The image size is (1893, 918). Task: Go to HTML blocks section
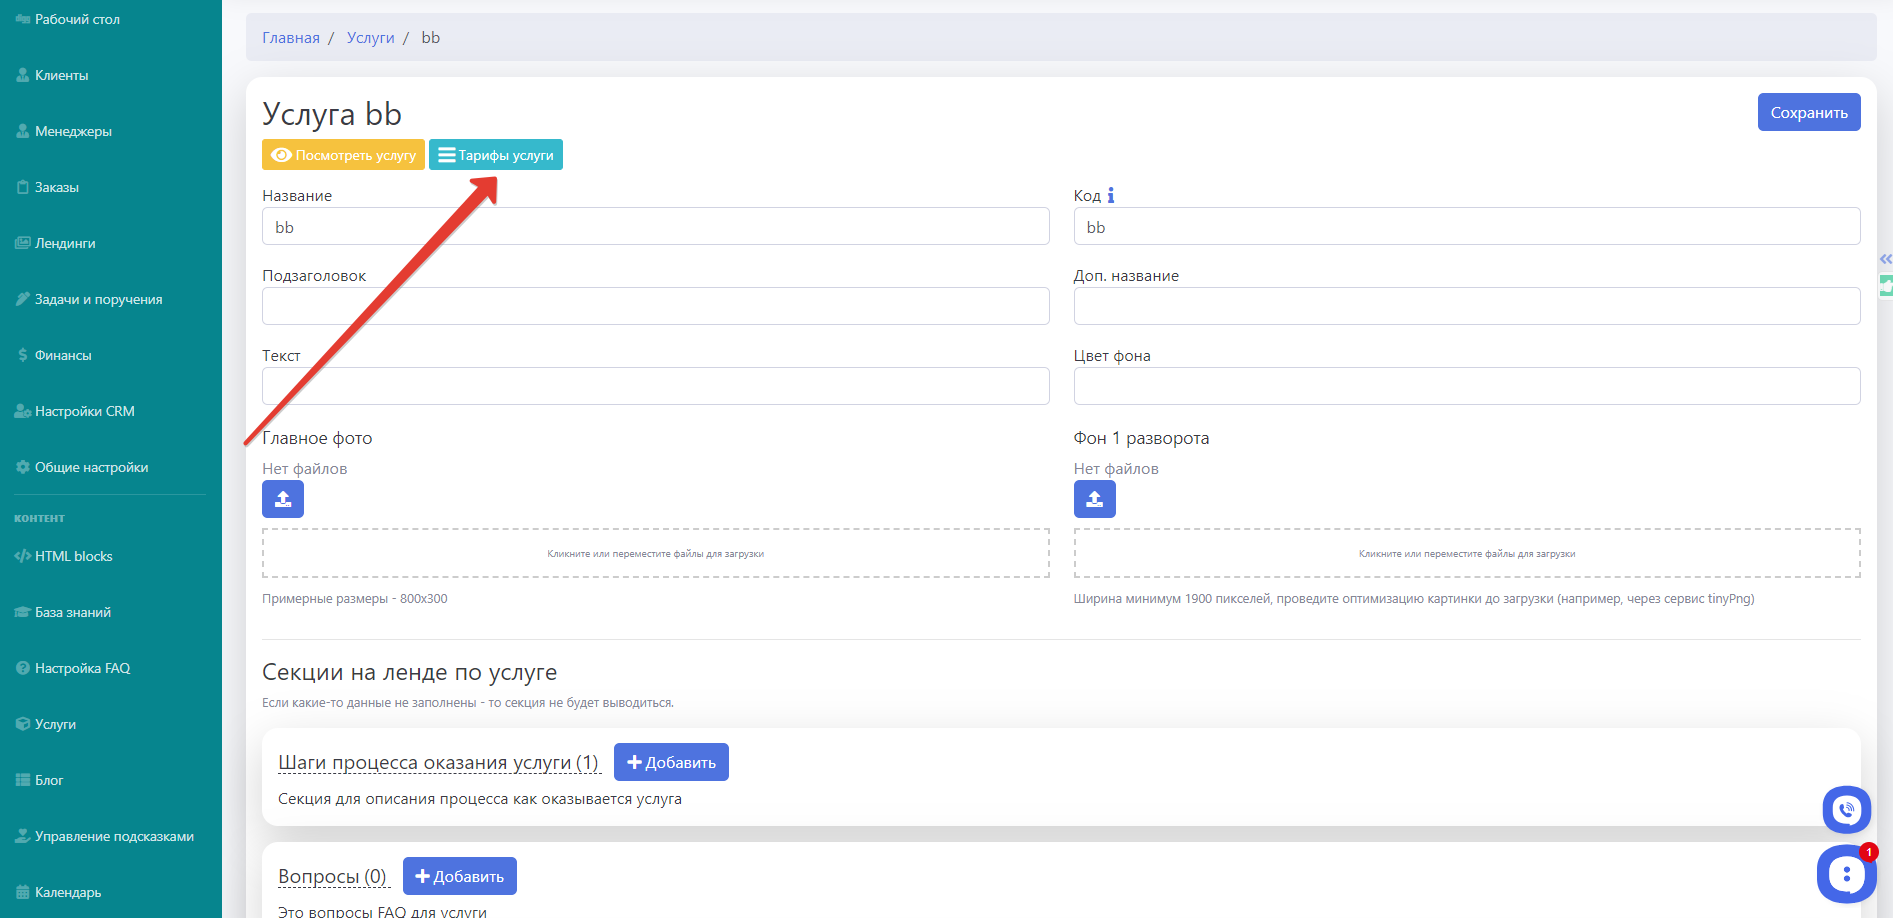point(73,556)
